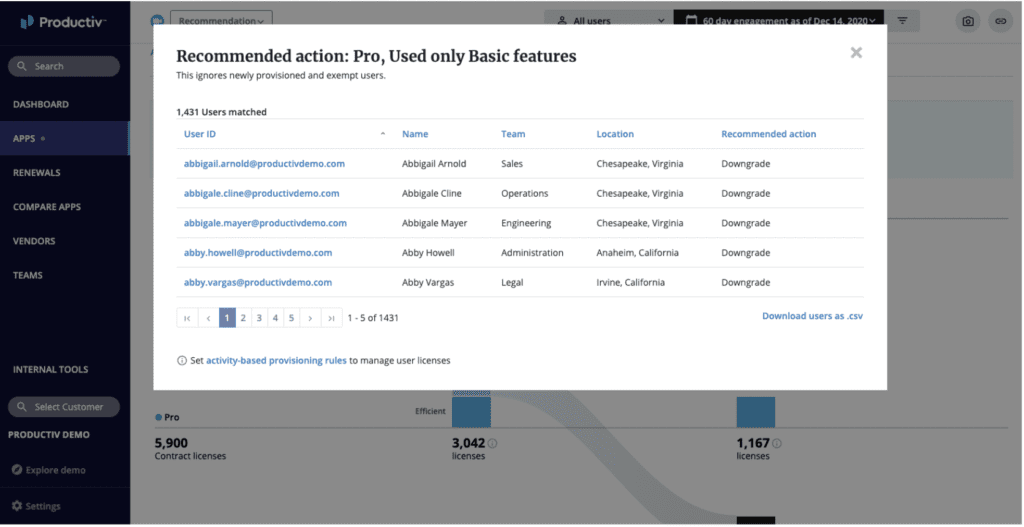The height and width of the screenshot is (527, 1024).
Task: Go to the last page of results
Action: point(331,318)
